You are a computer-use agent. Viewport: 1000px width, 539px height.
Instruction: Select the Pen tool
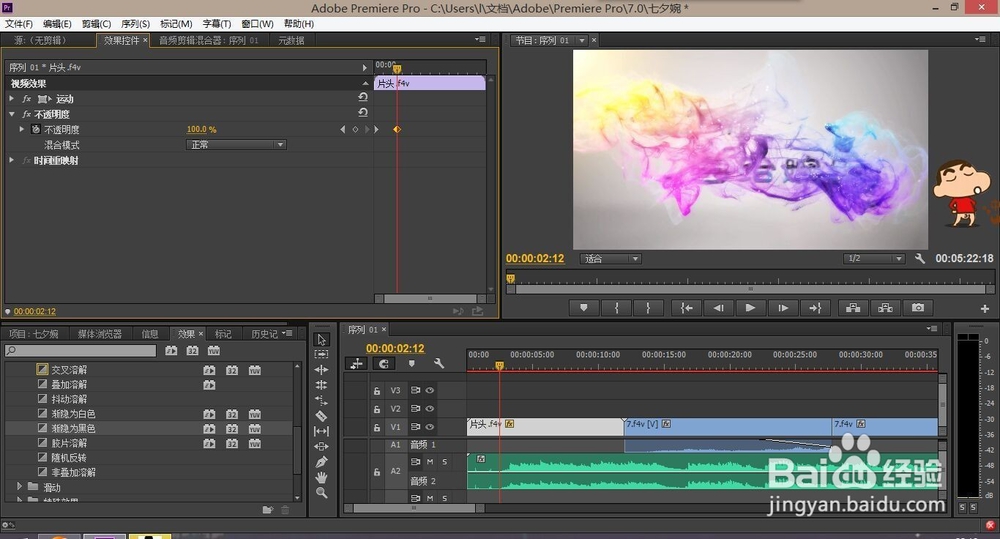tap(321, 462)
